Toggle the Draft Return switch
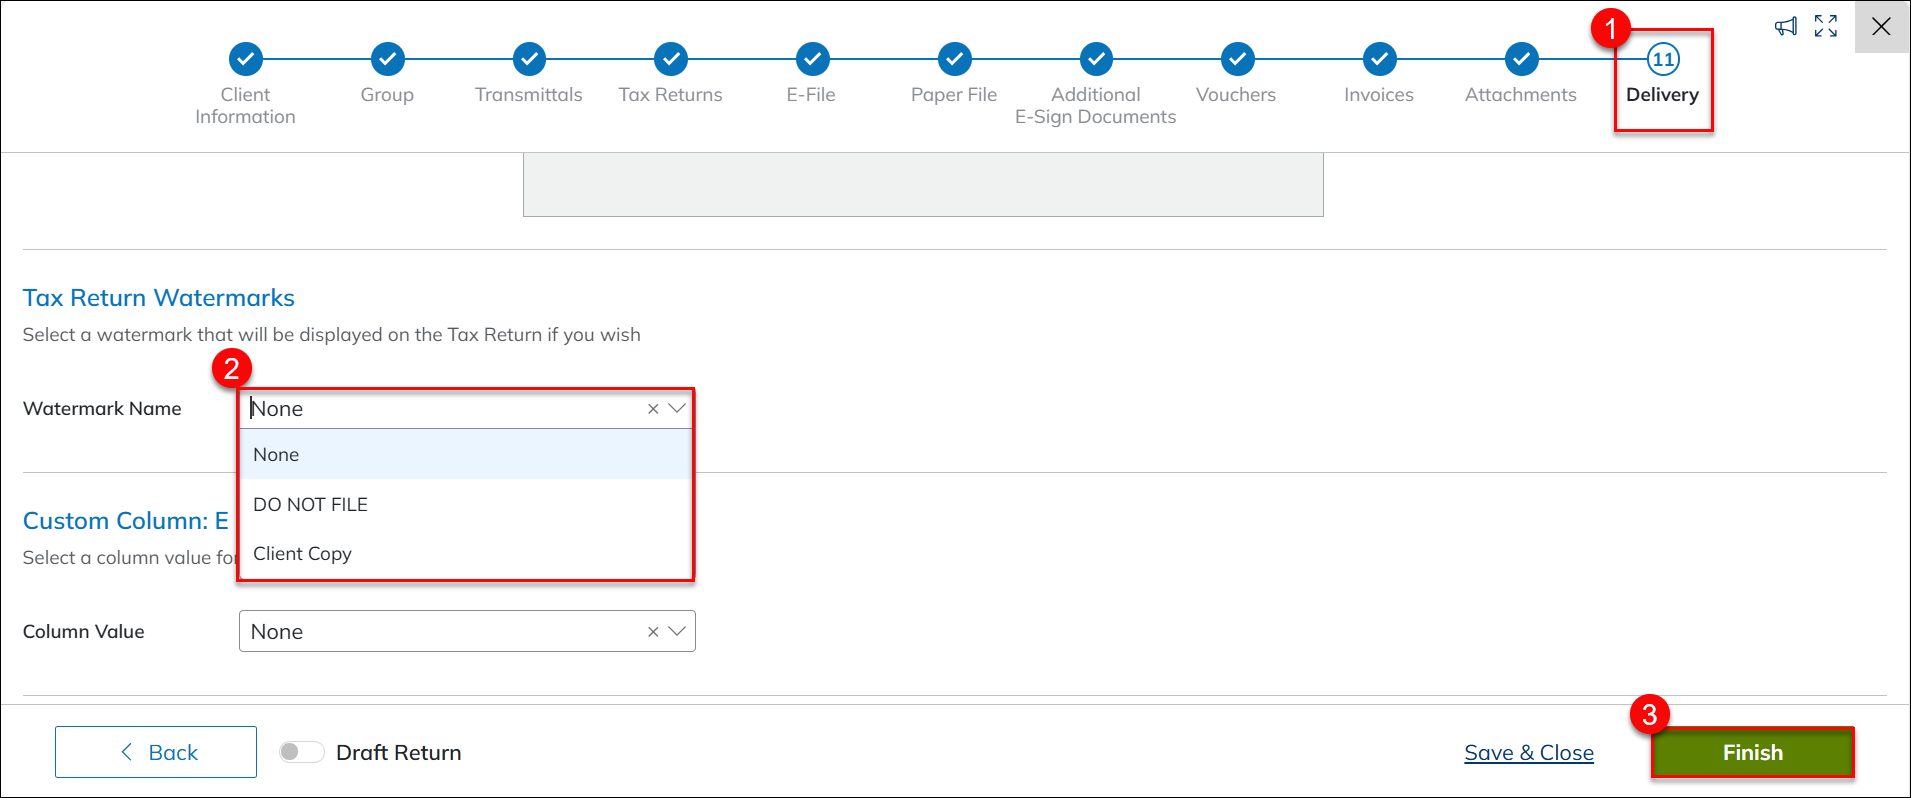The height and width of the screenshot is (798, 1911). [301, 752]
